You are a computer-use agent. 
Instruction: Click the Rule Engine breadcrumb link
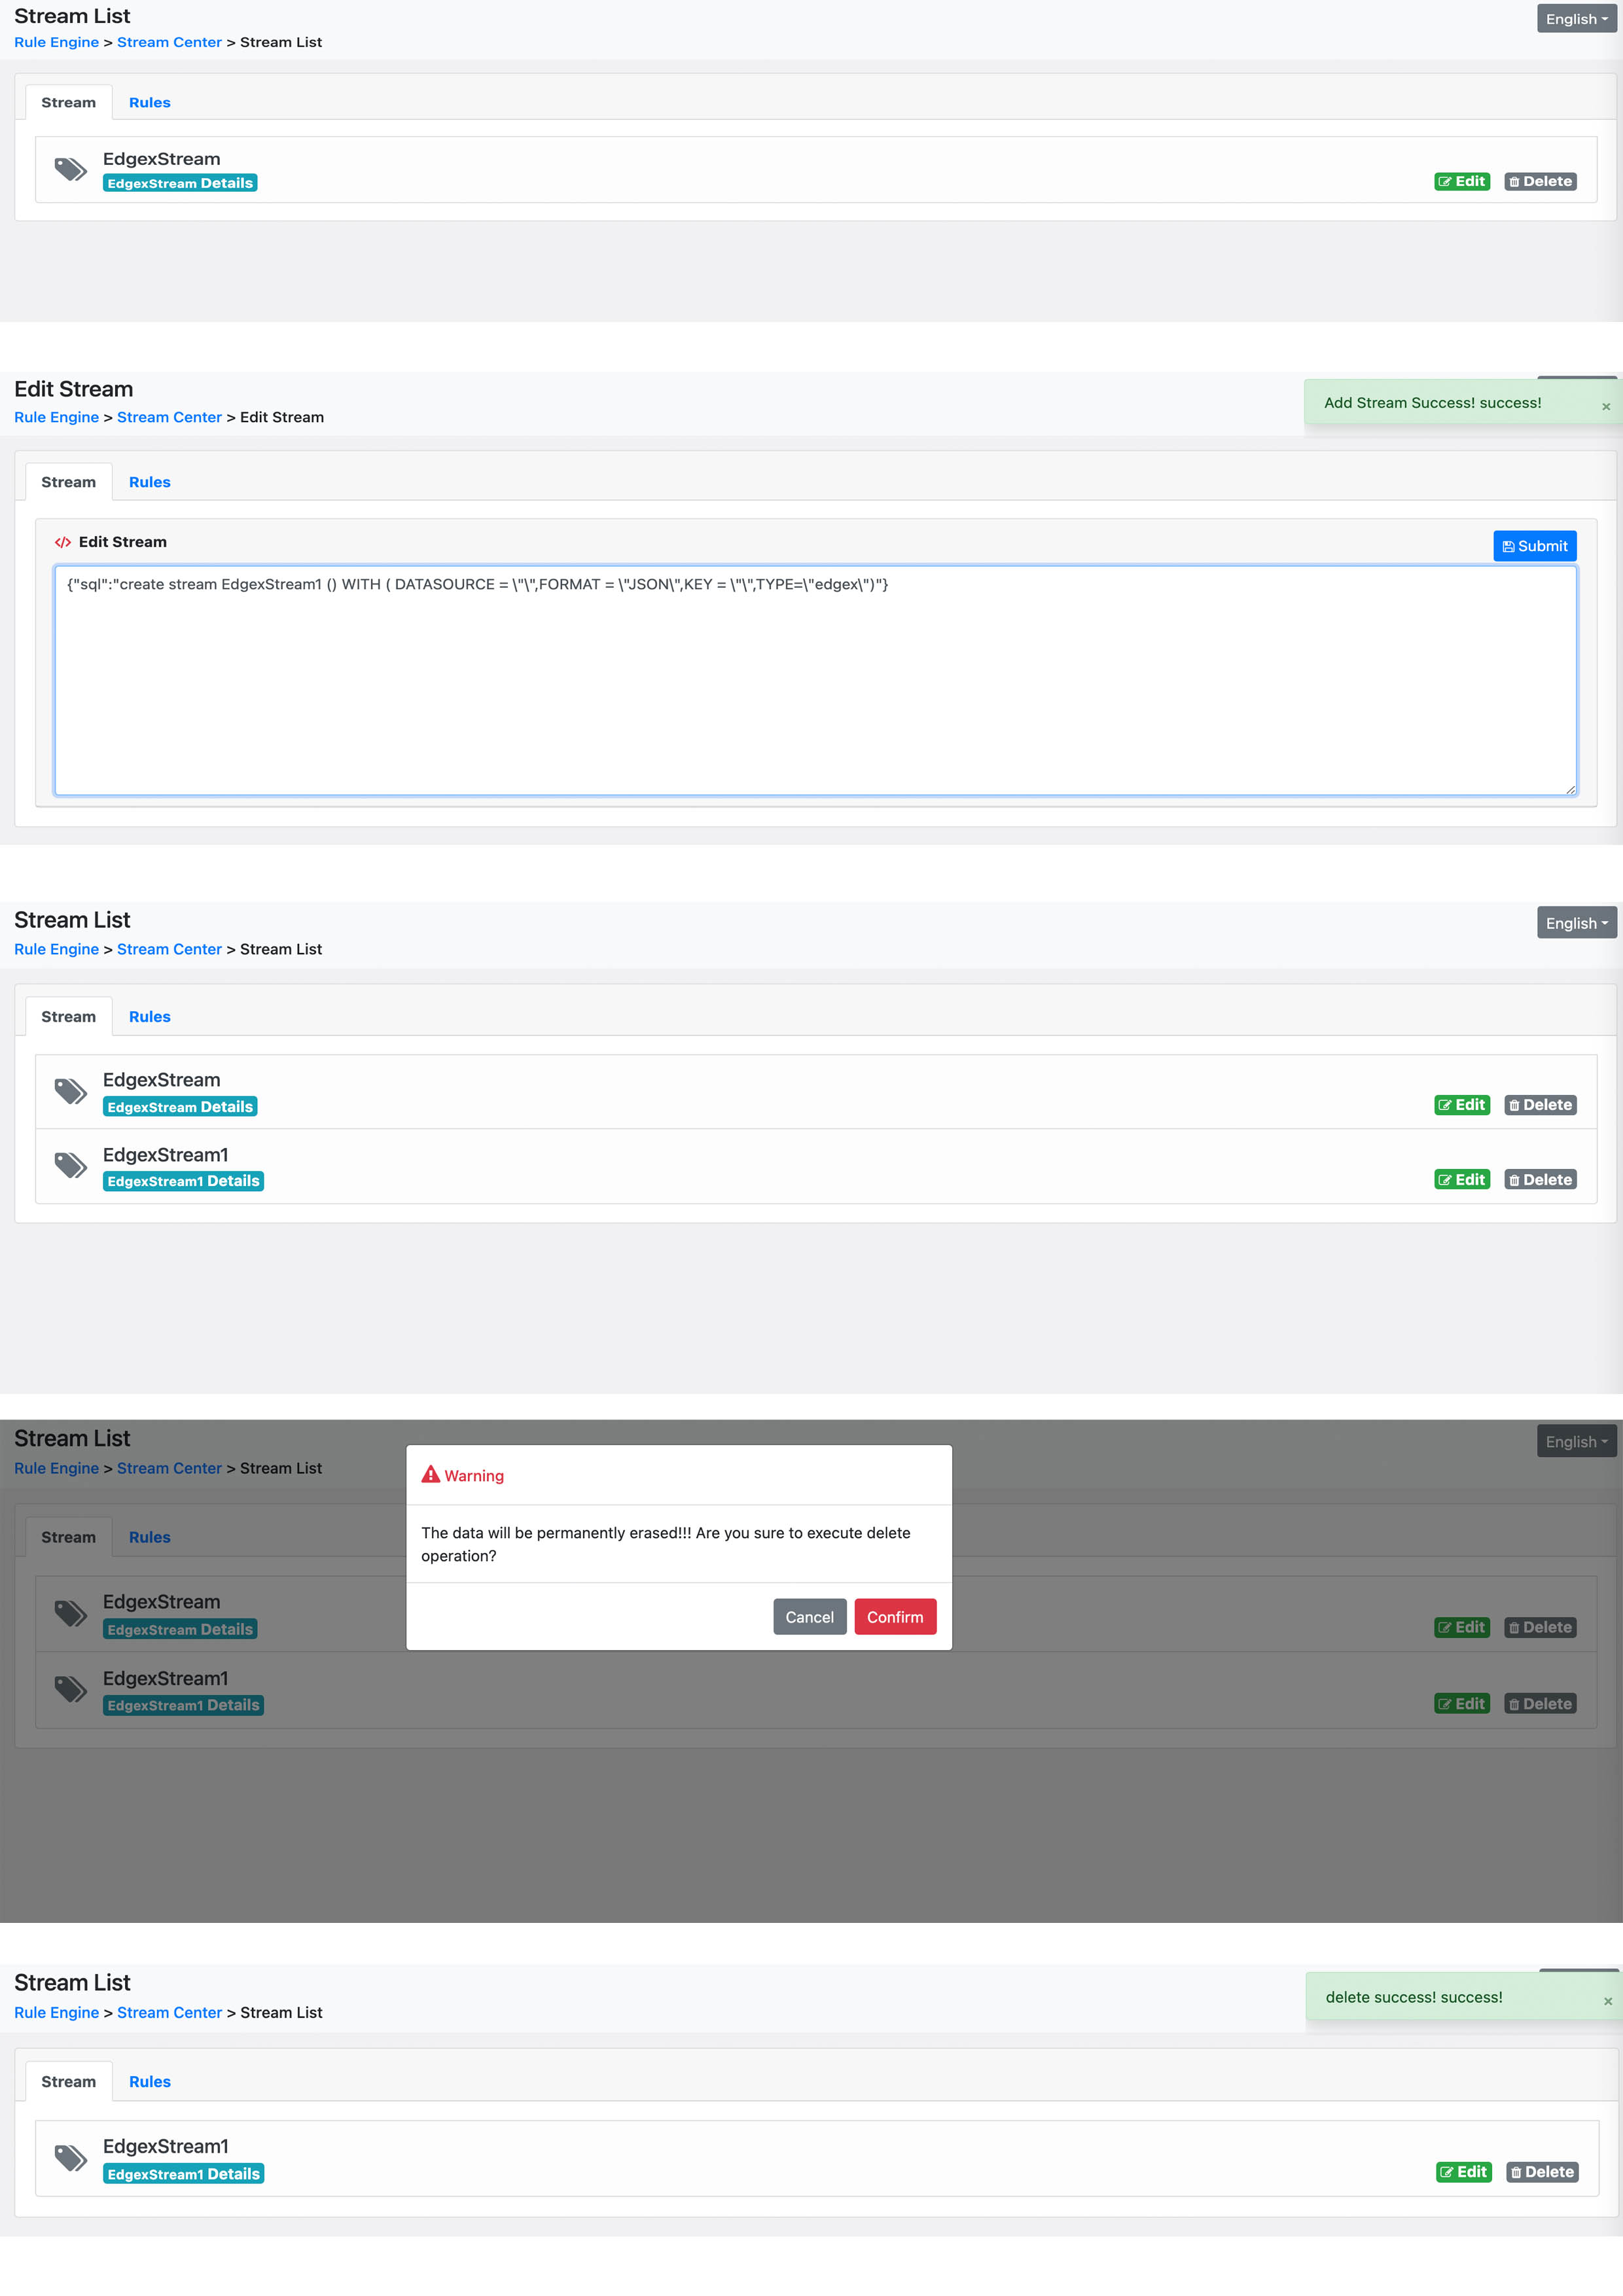56,42
